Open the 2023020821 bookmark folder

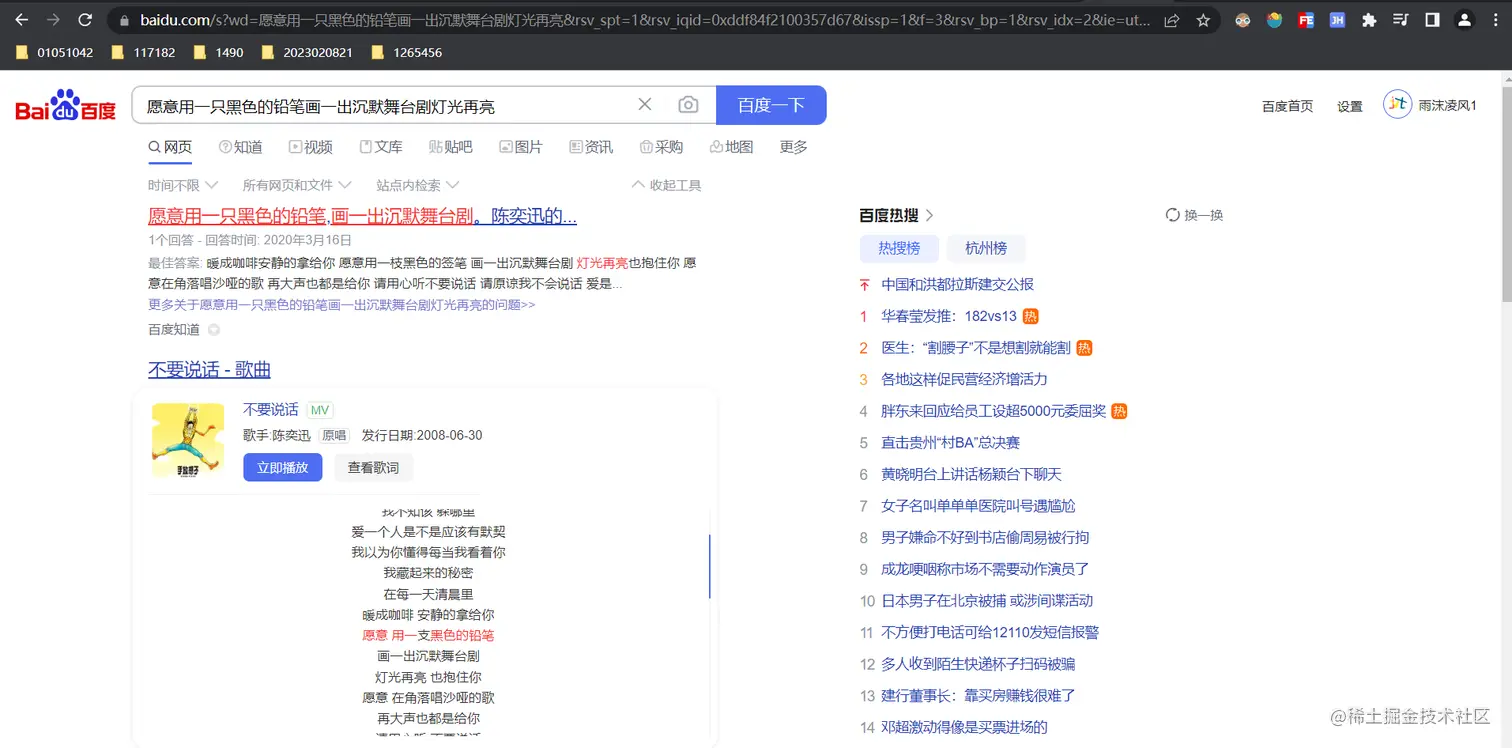[307, 52]
